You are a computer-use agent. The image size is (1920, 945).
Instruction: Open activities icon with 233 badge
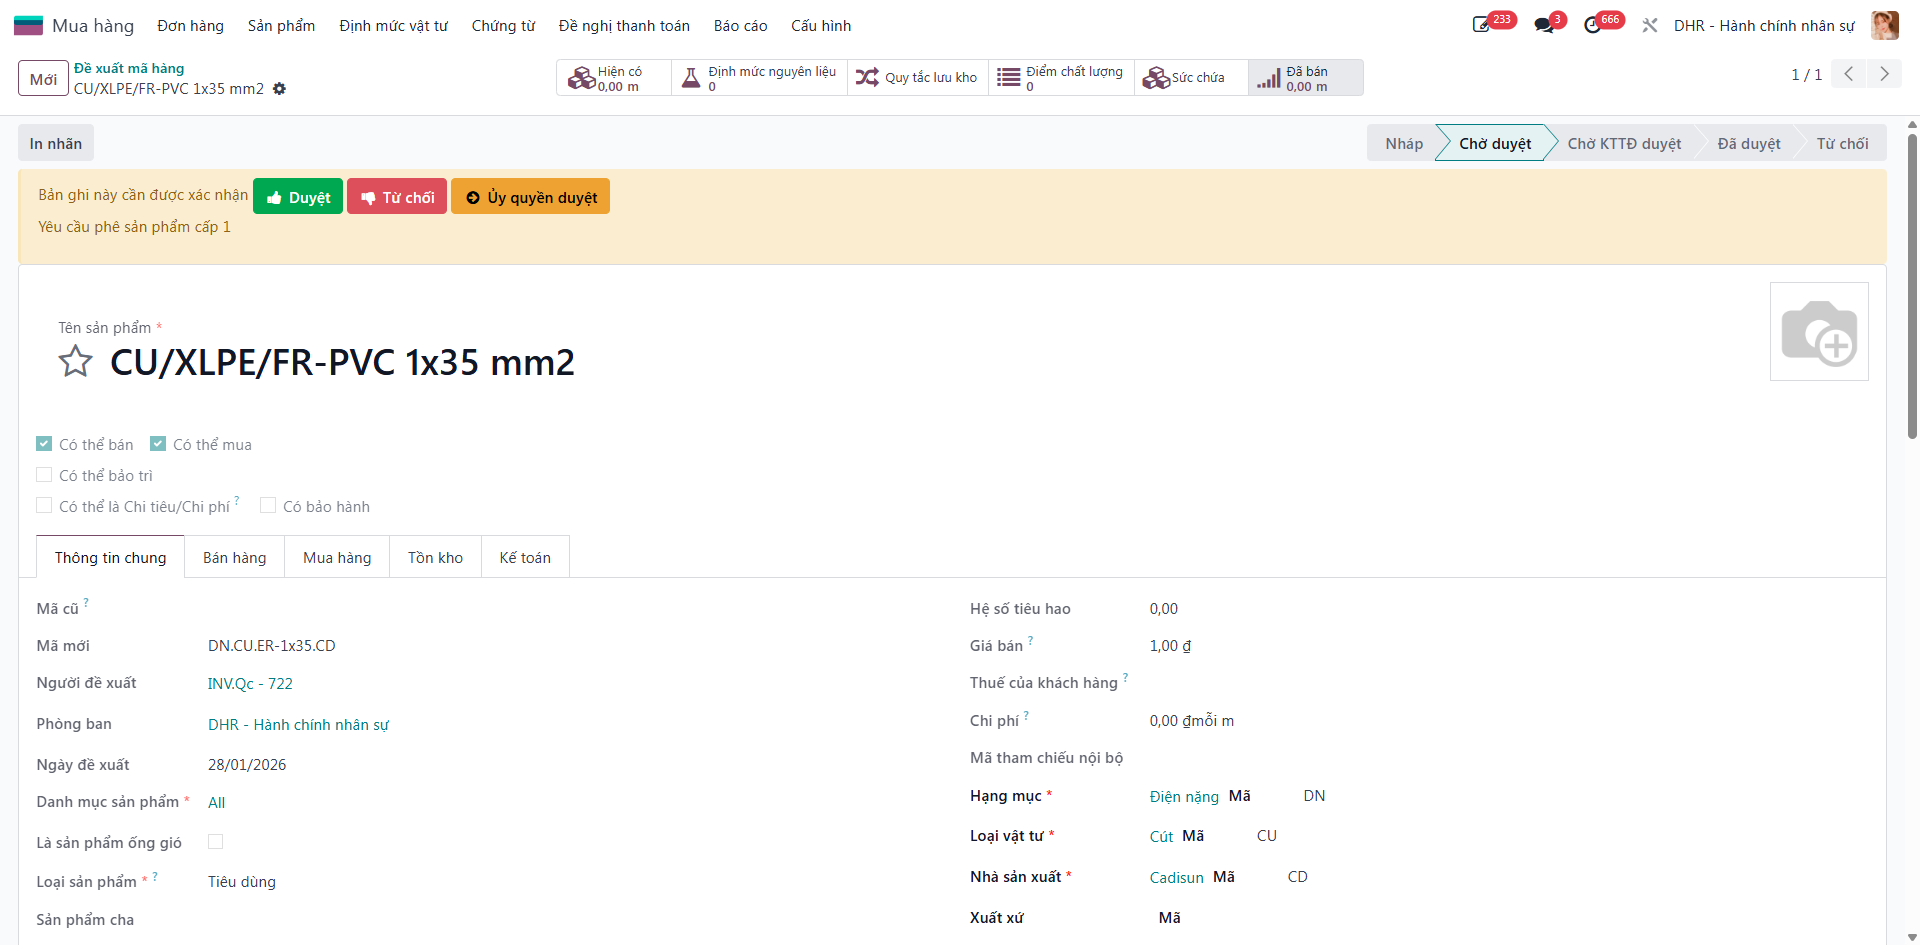click(x=1482, y=25)
